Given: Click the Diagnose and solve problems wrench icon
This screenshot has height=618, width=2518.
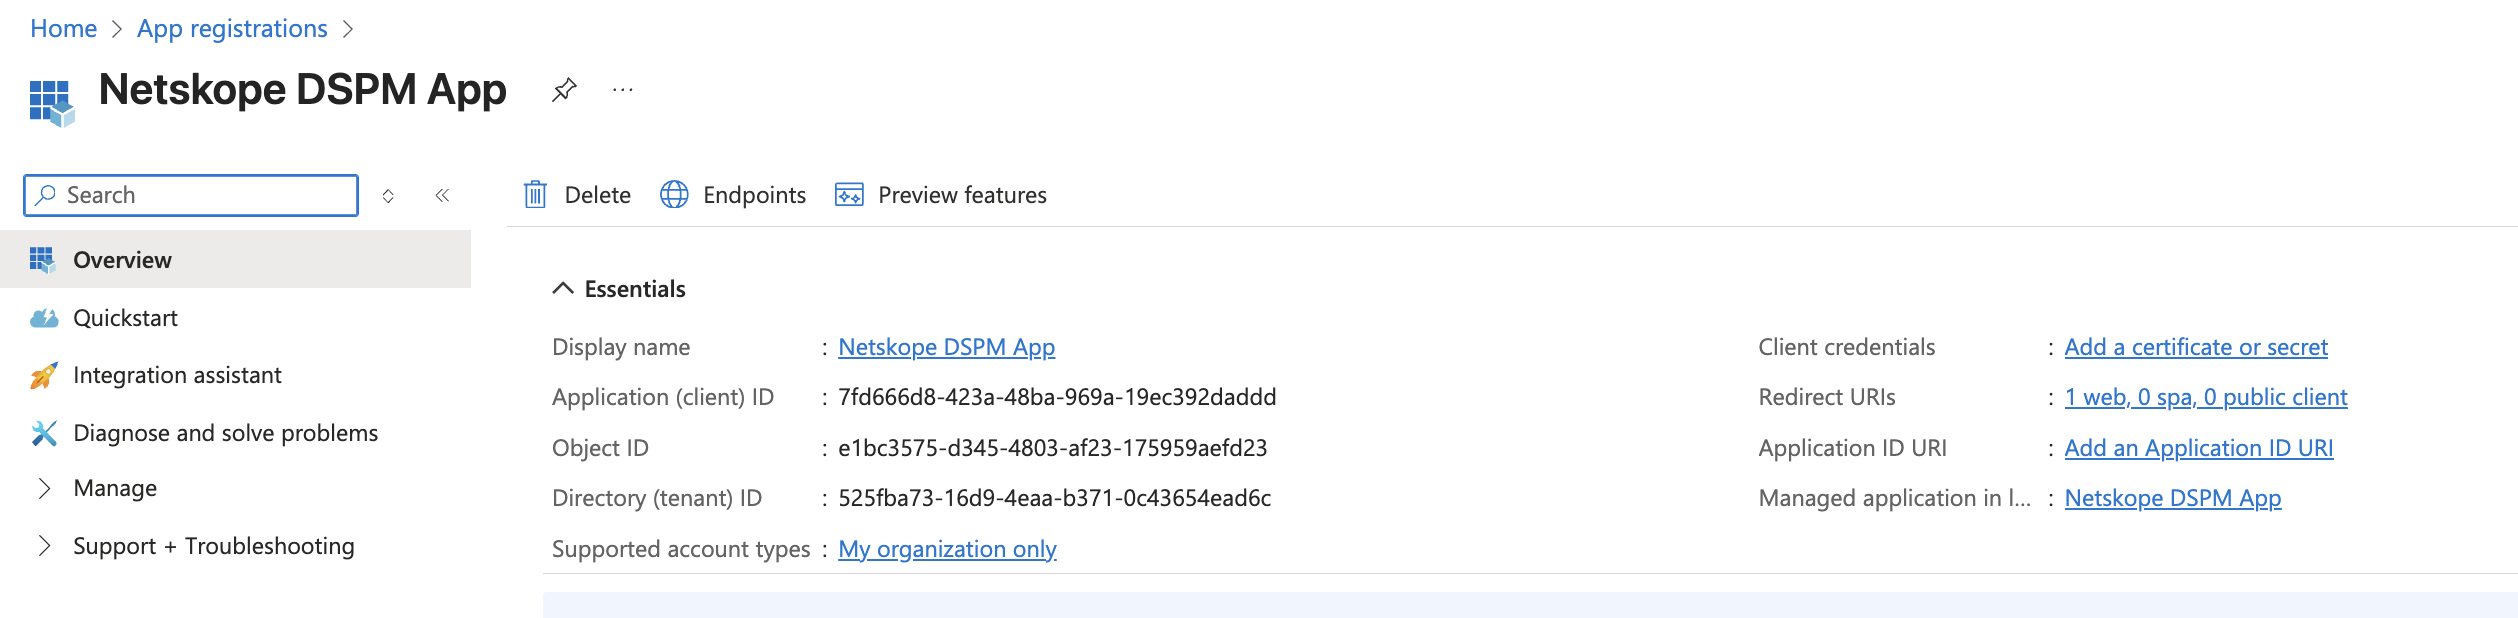Looking at the screenshot, I should pos(43,433).
